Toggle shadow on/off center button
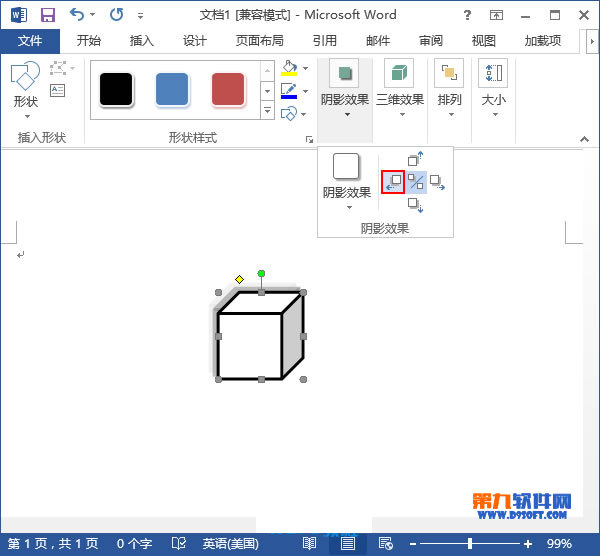 (416, 182)
